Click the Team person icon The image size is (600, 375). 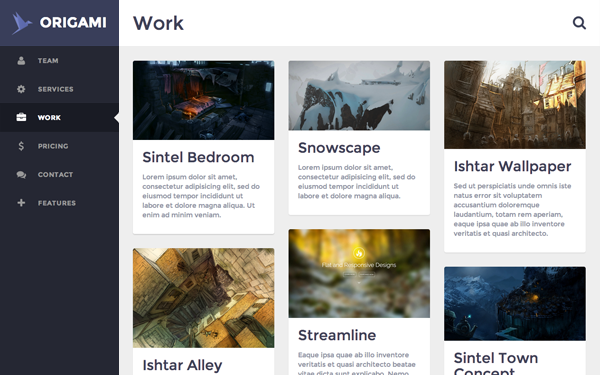point(21,60)
